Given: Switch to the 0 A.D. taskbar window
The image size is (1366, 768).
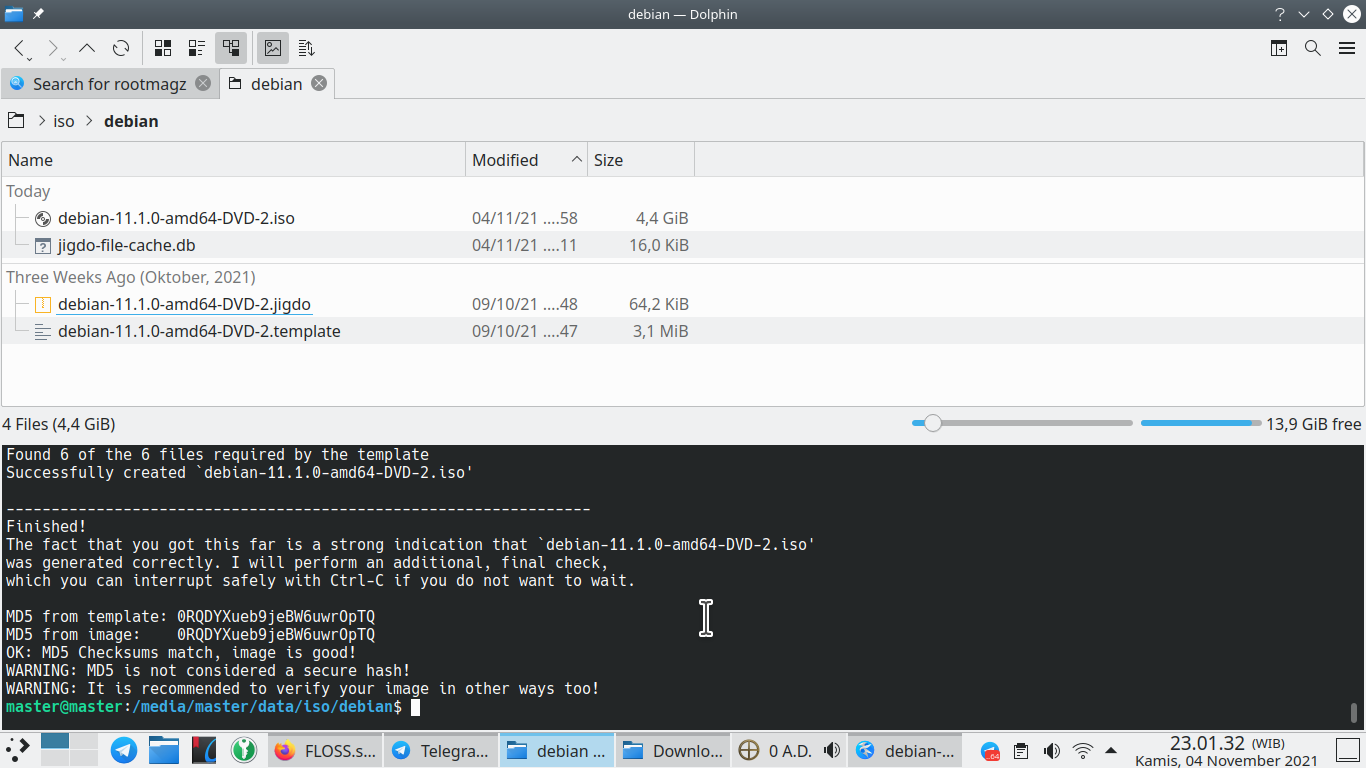Looking at the screenshot, I should click(x=789, y=750).
